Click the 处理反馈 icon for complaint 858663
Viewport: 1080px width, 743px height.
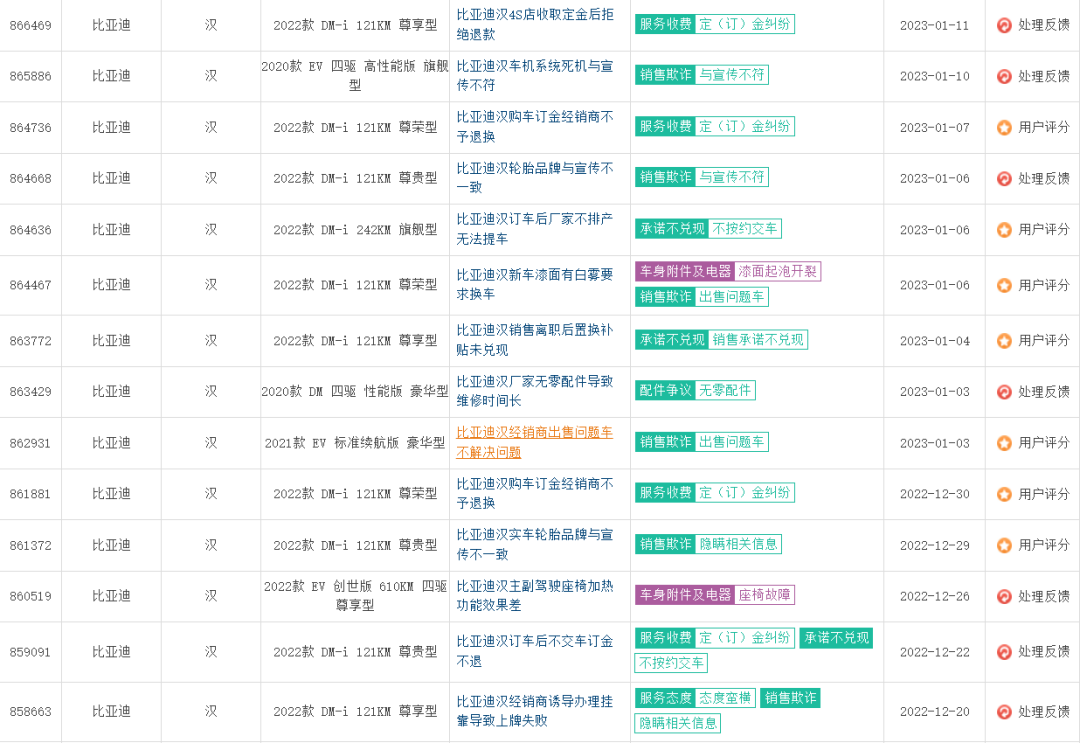(1004, 712)
